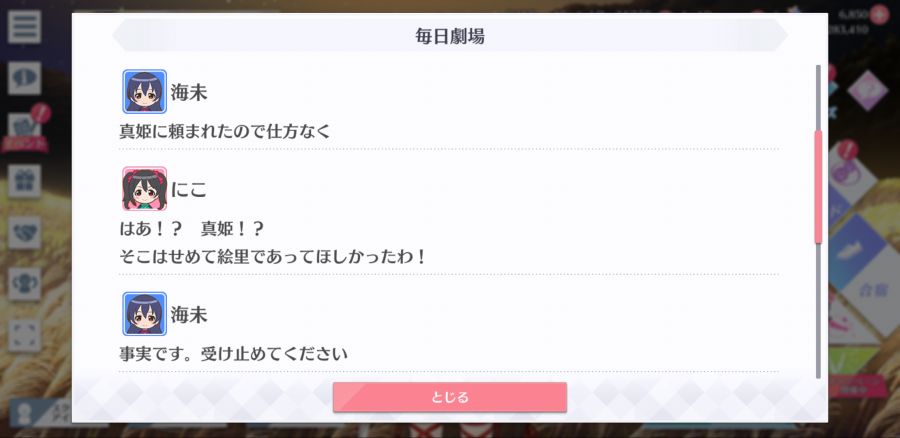Open the handshake icon in sidebar
900x438 pixels.
24,232
